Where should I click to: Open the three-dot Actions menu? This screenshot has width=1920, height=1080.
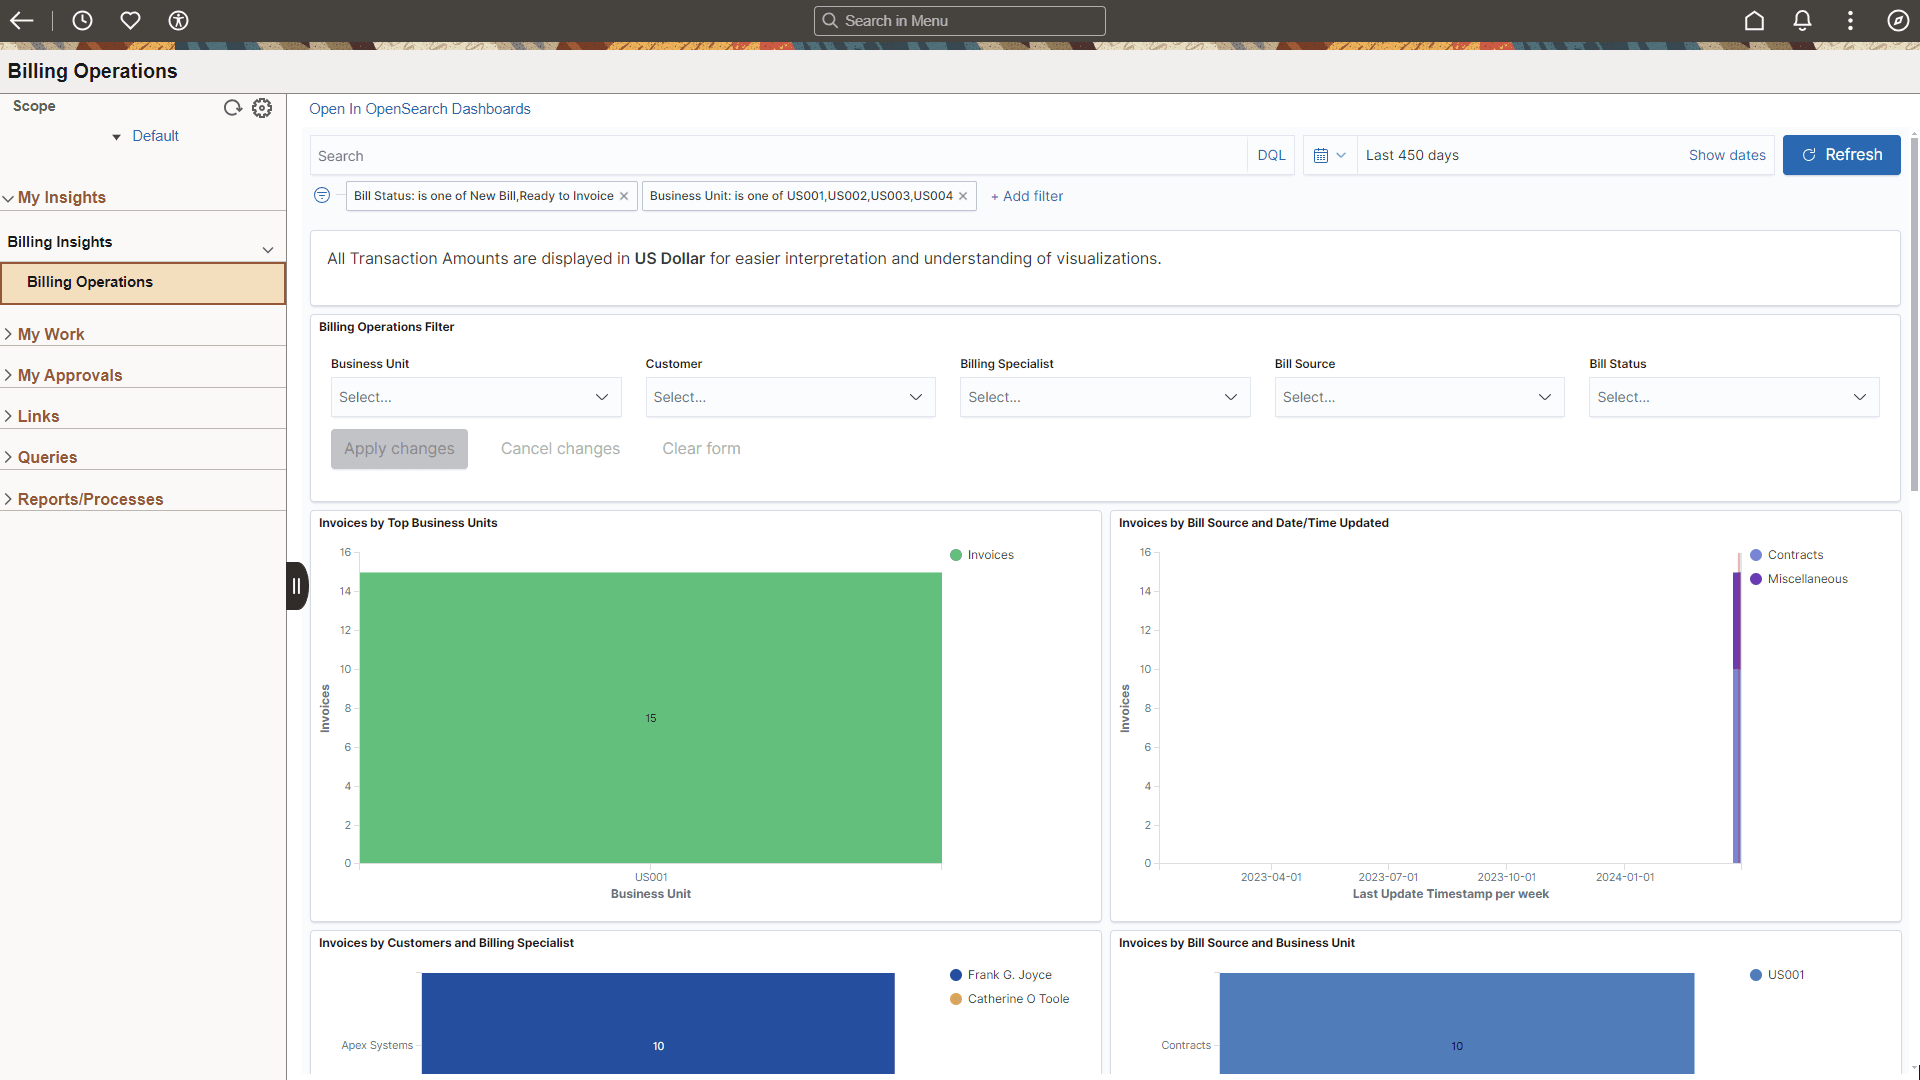pyautogui.click(x=1849, y=20)
